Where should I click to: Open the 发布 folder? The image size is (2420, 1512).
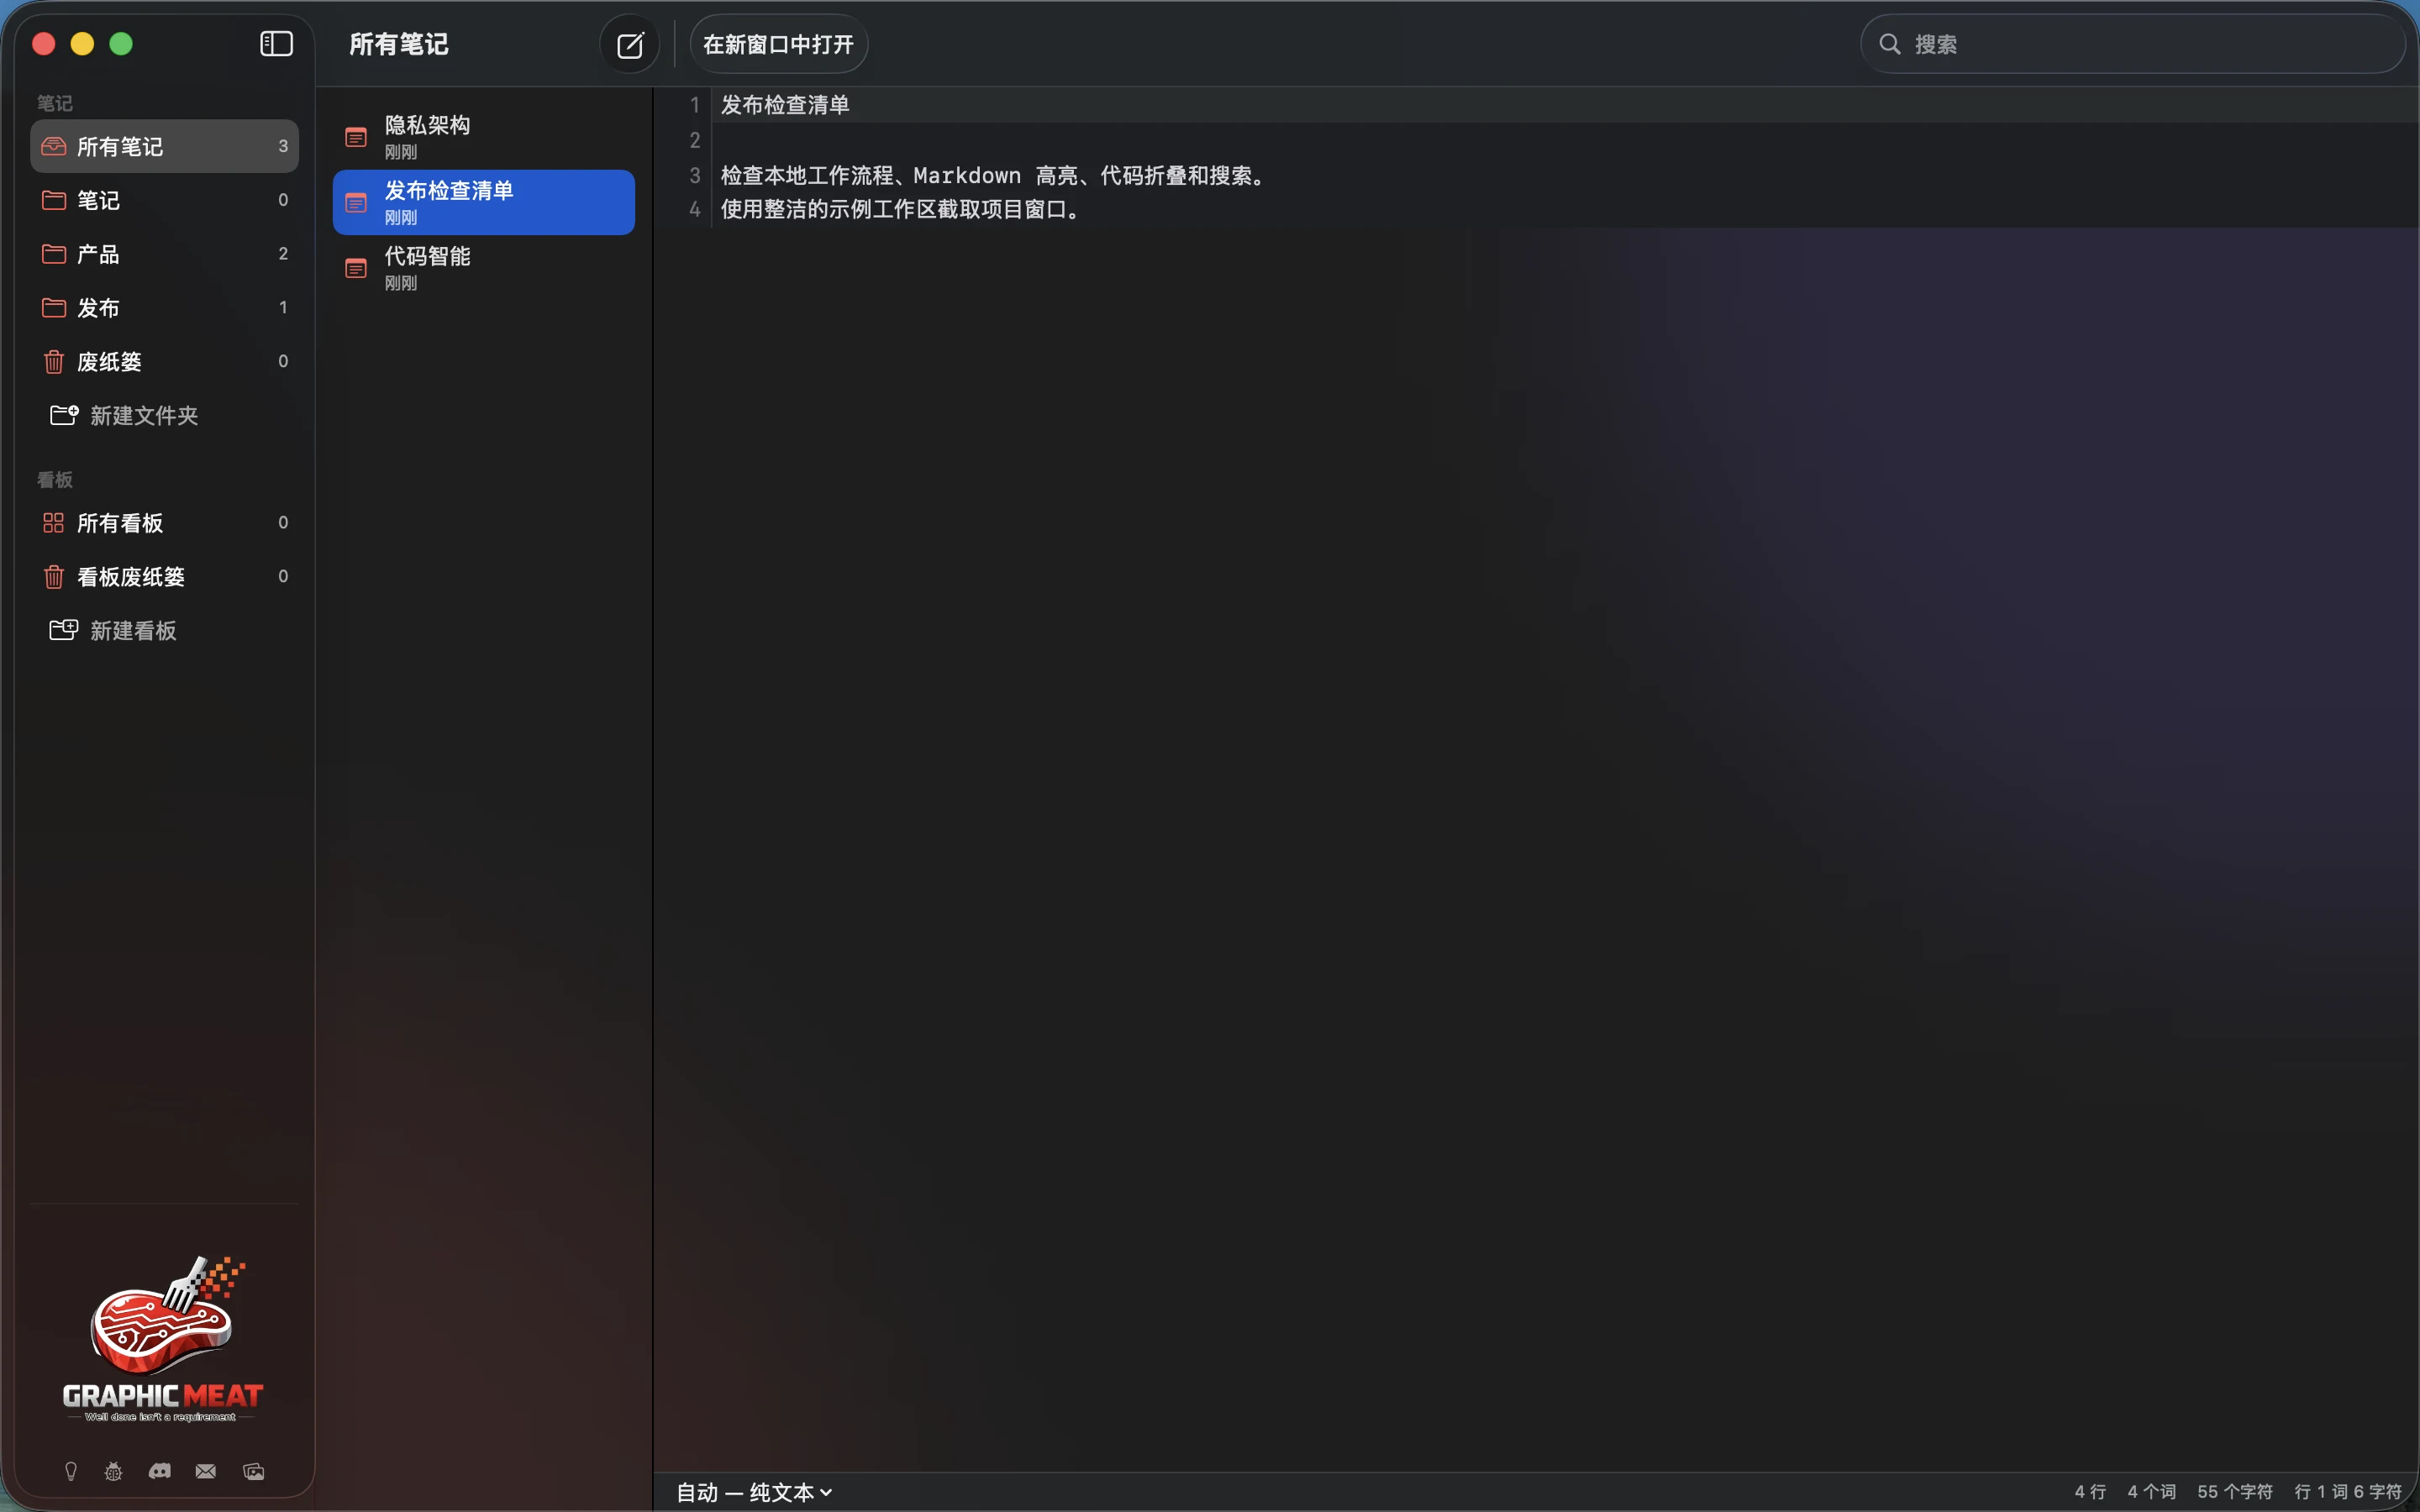pyautogui.click(x=165, y=308)
